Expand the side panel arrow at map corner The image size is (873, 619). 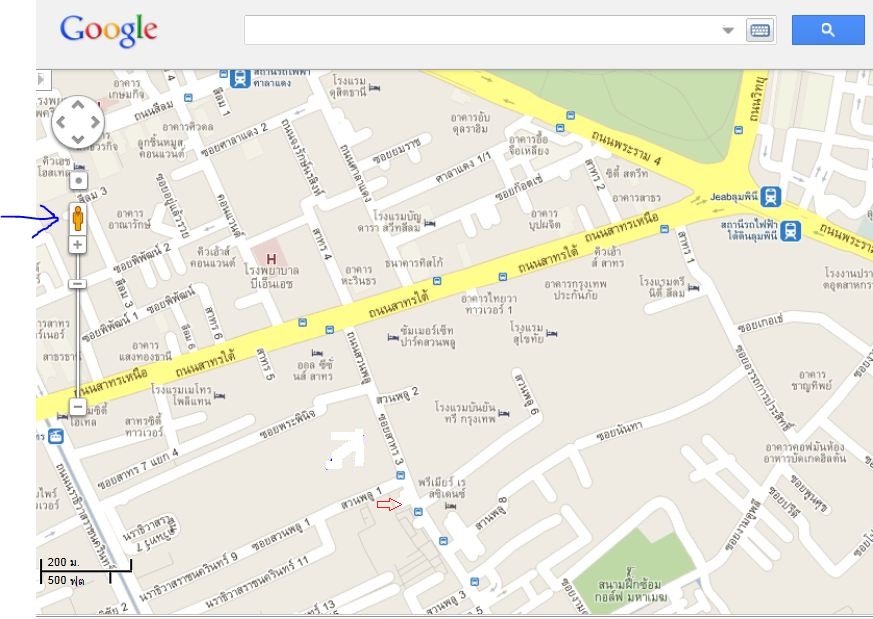click(43, 79)
